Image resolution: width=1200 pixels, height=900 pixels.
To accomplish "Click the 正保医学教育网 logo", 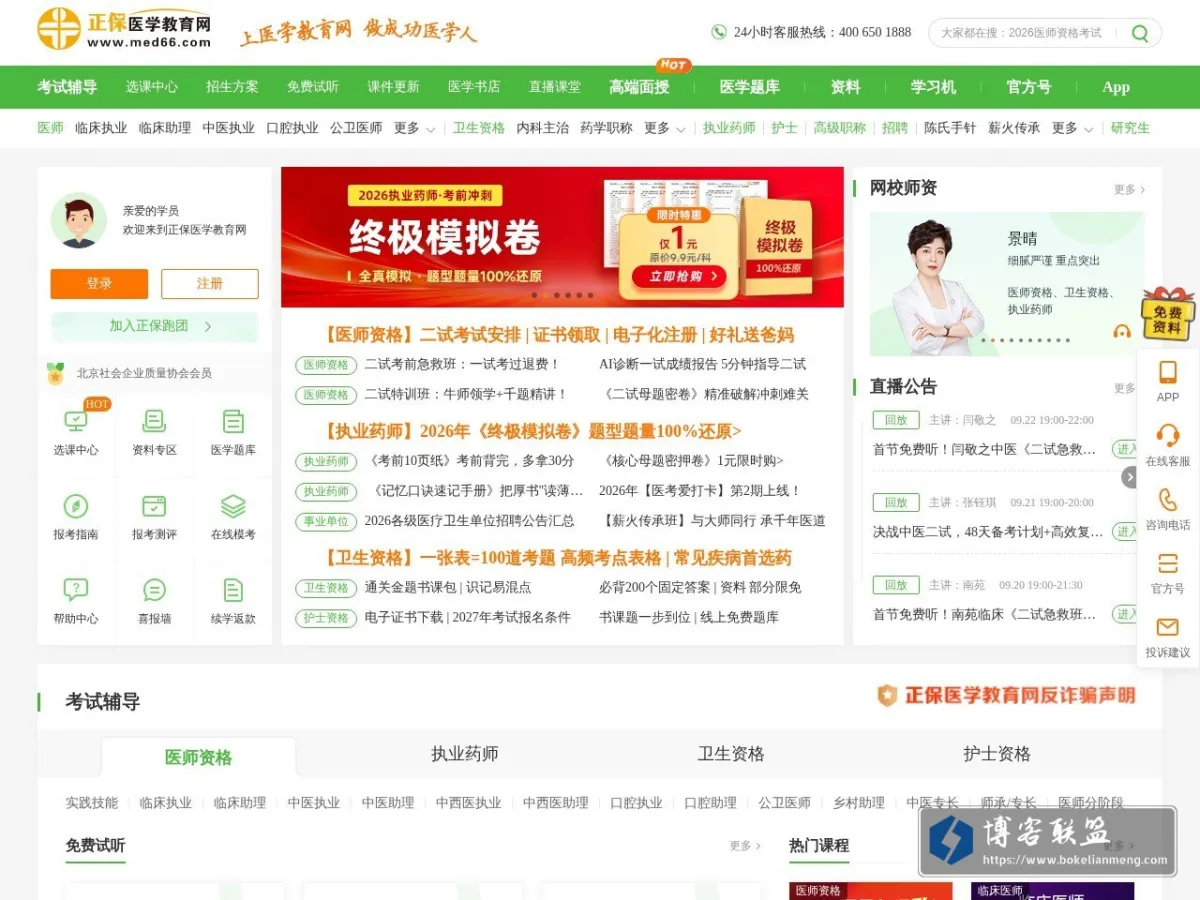I will click(x=124, y=29).
